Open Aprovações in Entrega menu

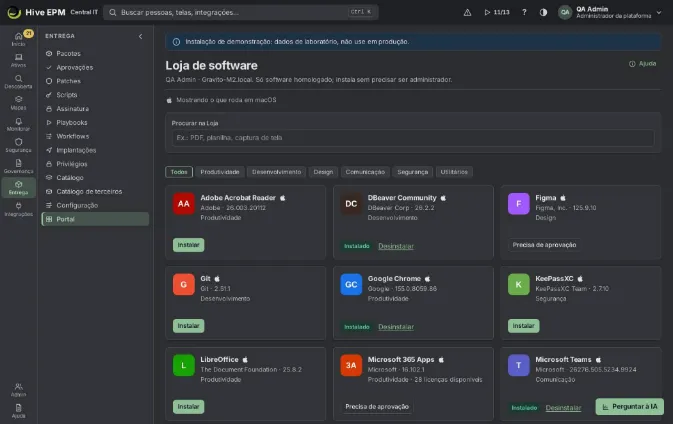(95, 67)
